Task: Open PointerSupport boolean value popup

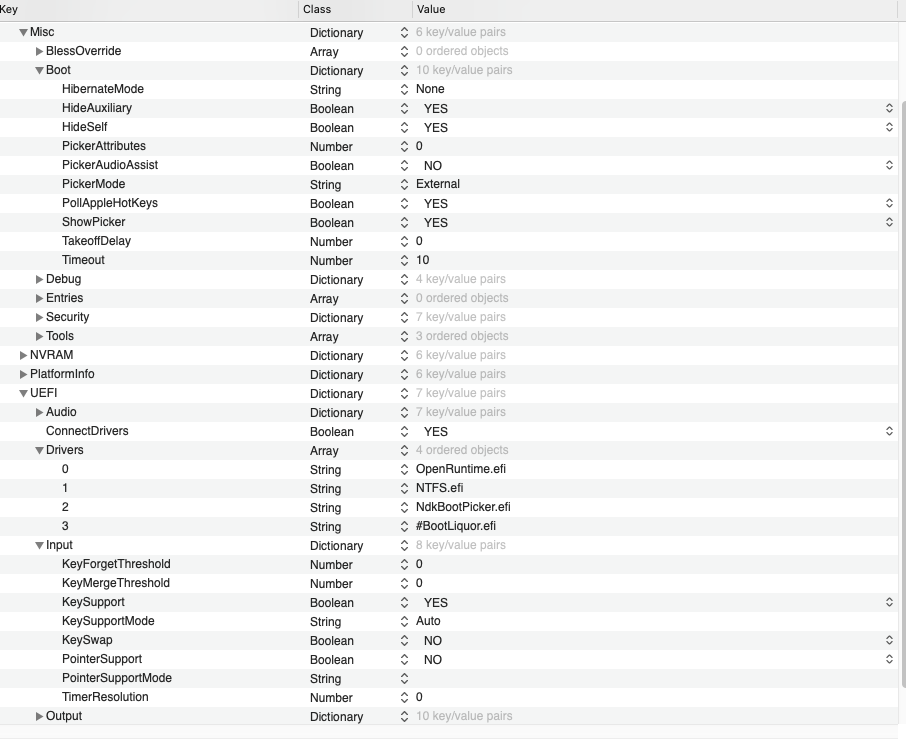Action: (x=889, y=659)
